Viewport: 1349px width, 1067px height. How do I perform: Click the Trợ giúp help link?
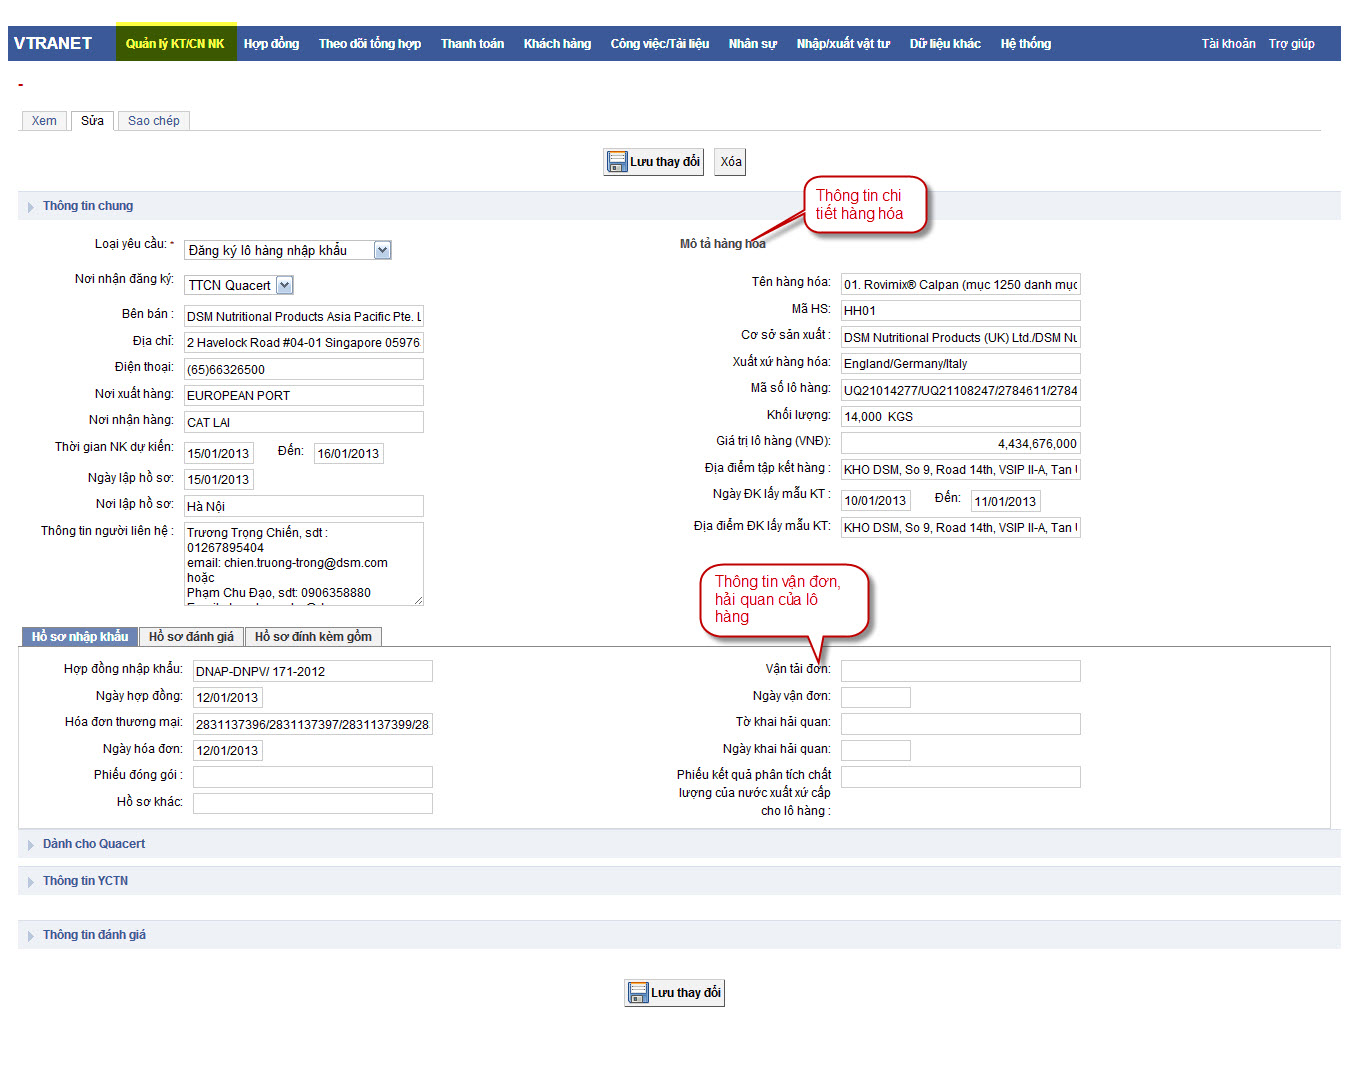click(1291, 44)
